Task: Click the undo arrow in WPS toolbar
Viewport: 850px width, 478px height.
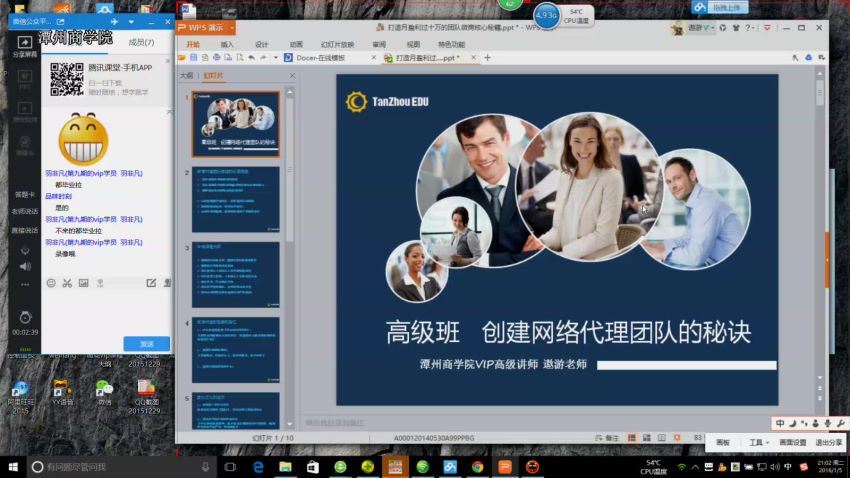Action: click(x=252, y=57)
